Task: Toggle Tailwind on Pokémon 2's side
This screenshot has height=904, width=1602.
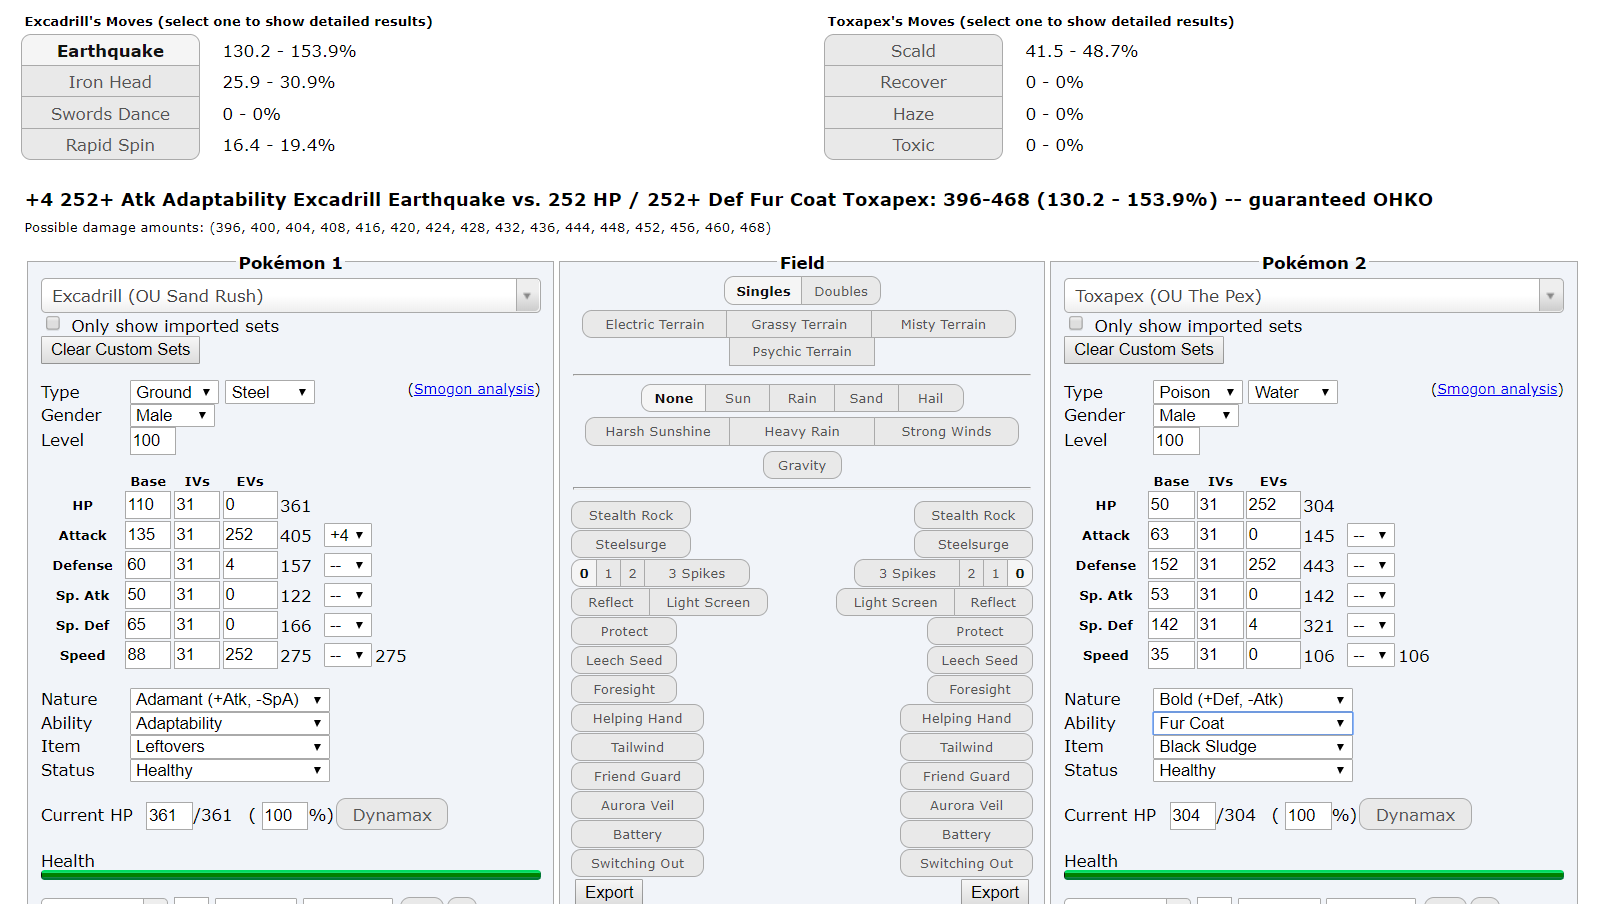Action: coord(966,747)
